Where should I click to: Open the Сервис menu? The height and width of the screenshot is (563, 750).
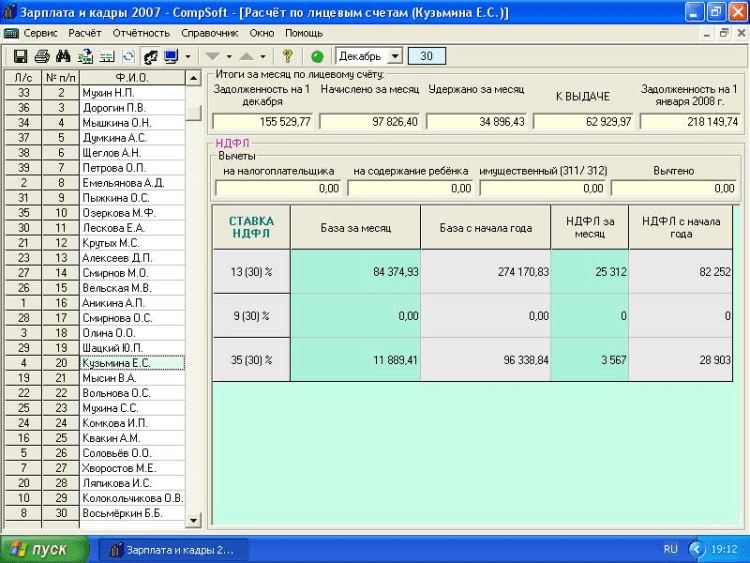40,33
